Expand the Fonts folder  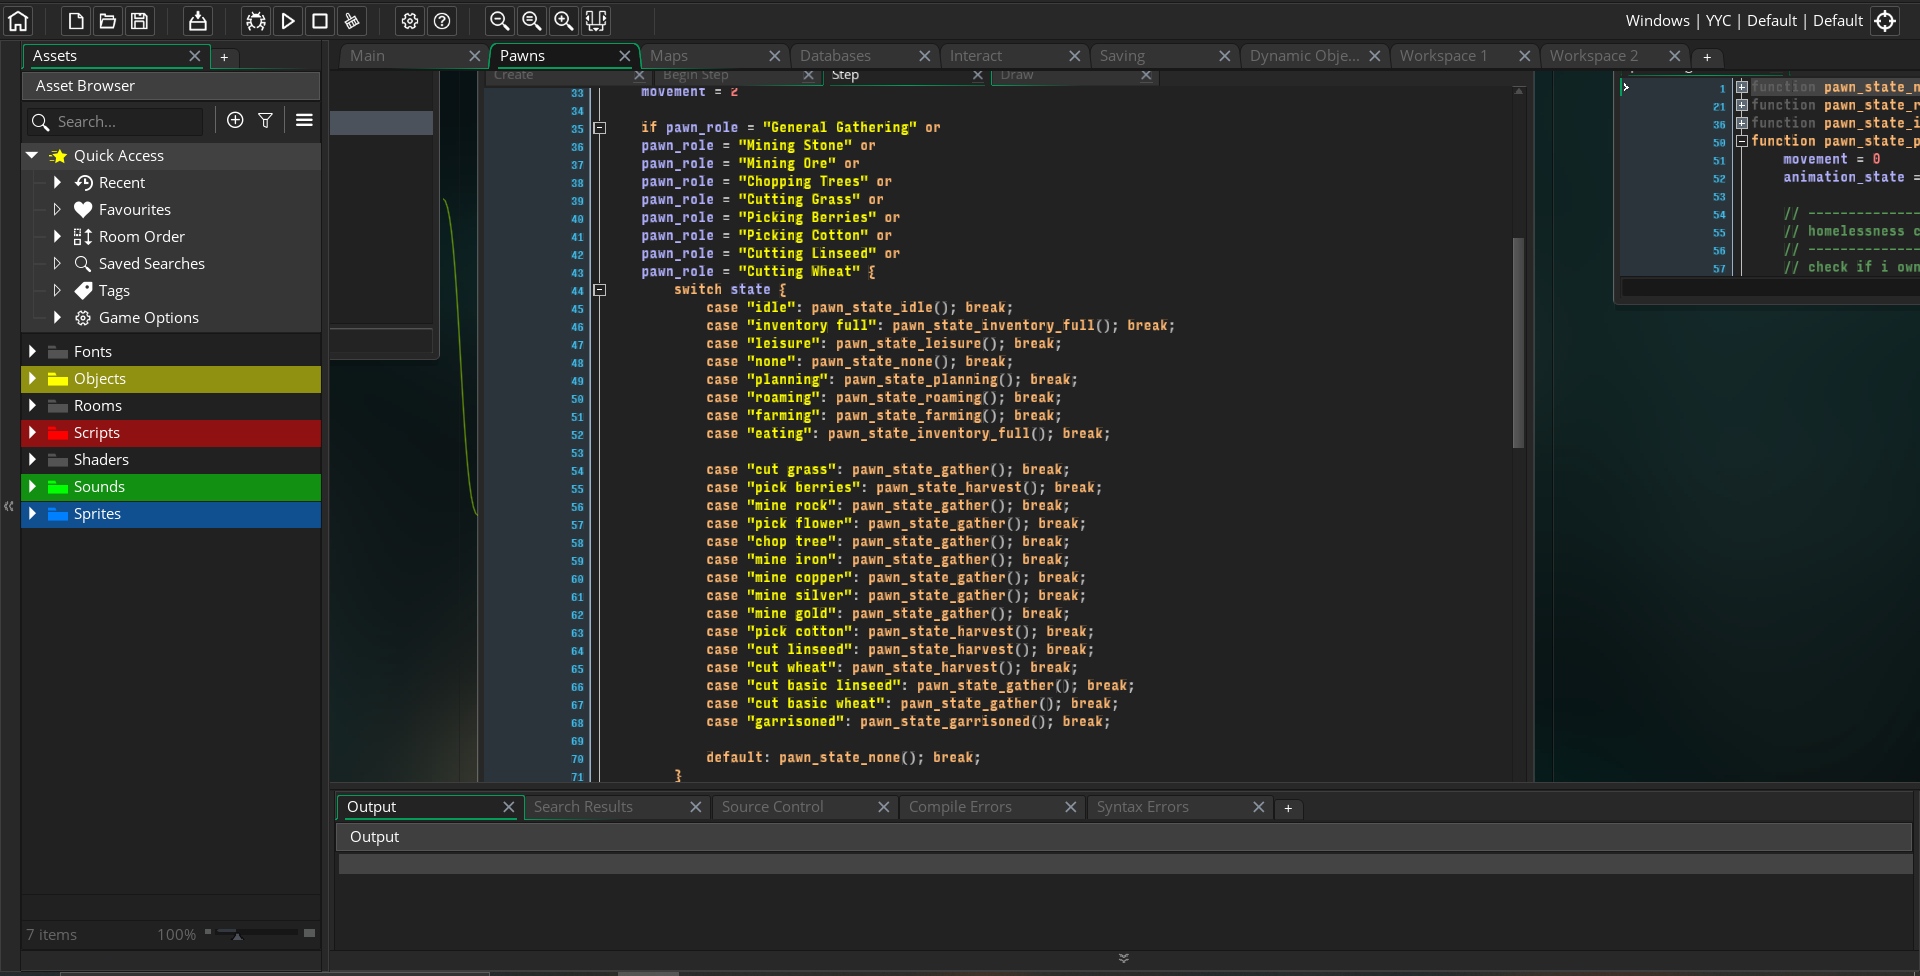tap(32, 351)
